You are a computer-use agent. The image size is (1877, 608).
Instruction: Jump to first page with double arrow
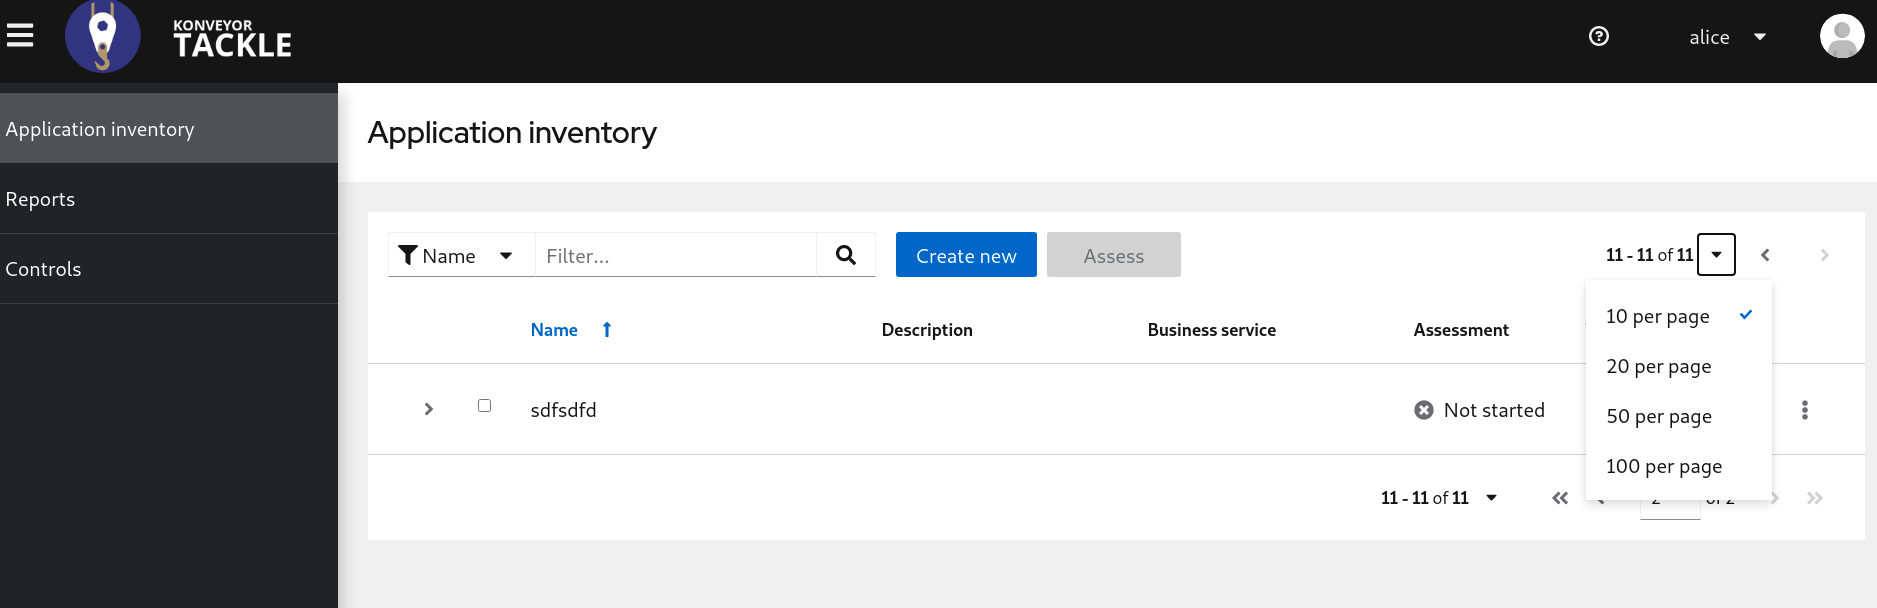click(1560, 498)
